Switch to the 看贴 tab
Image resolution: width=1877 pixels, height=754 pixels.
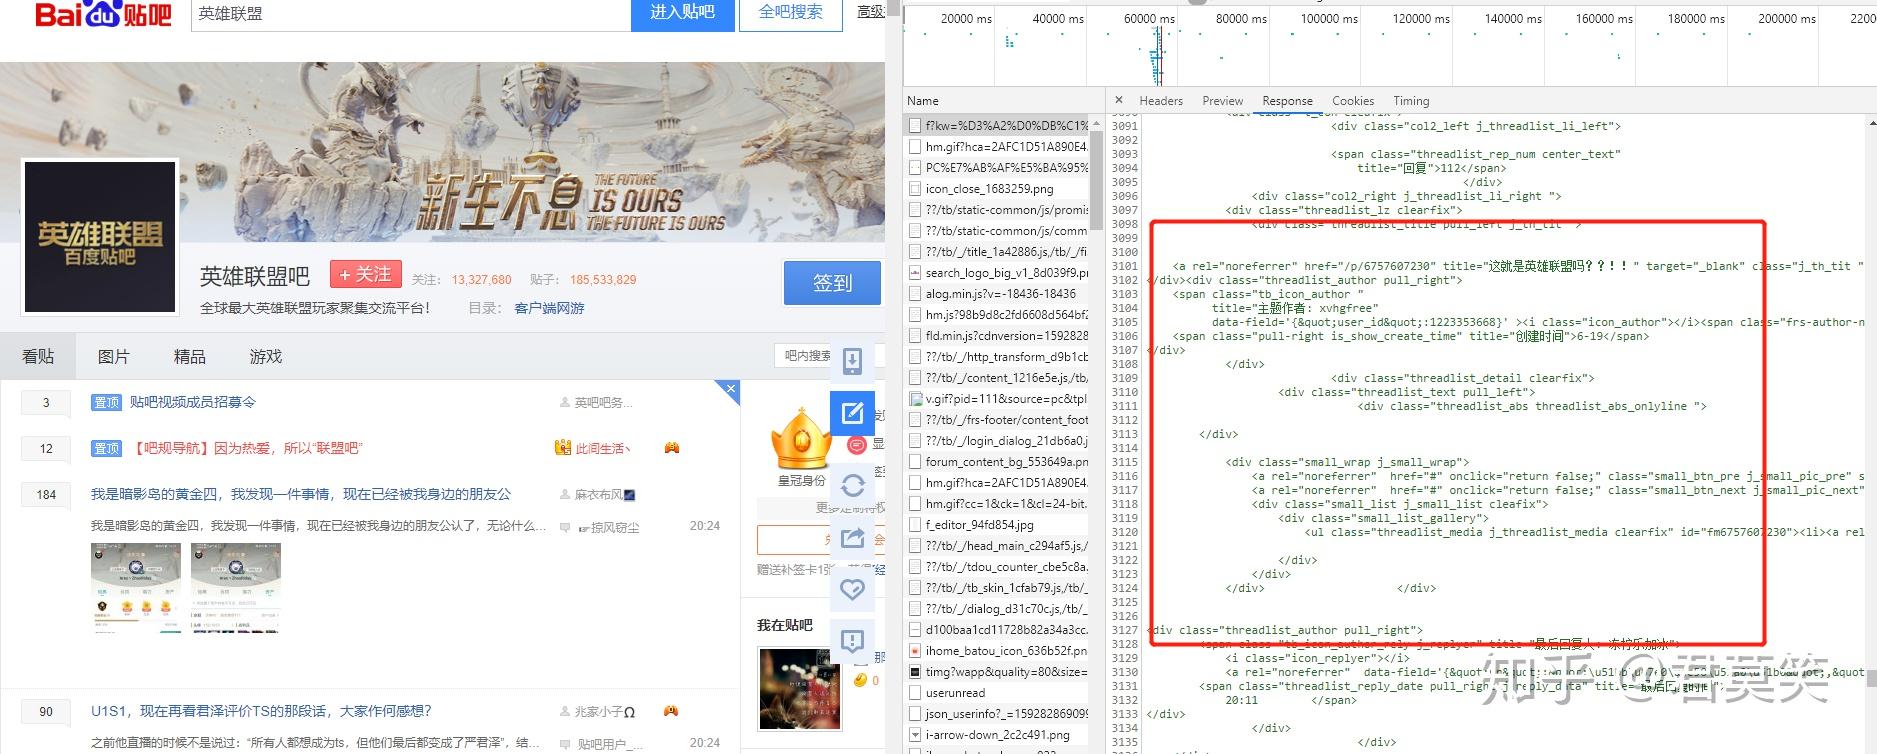tap(38, 356)
